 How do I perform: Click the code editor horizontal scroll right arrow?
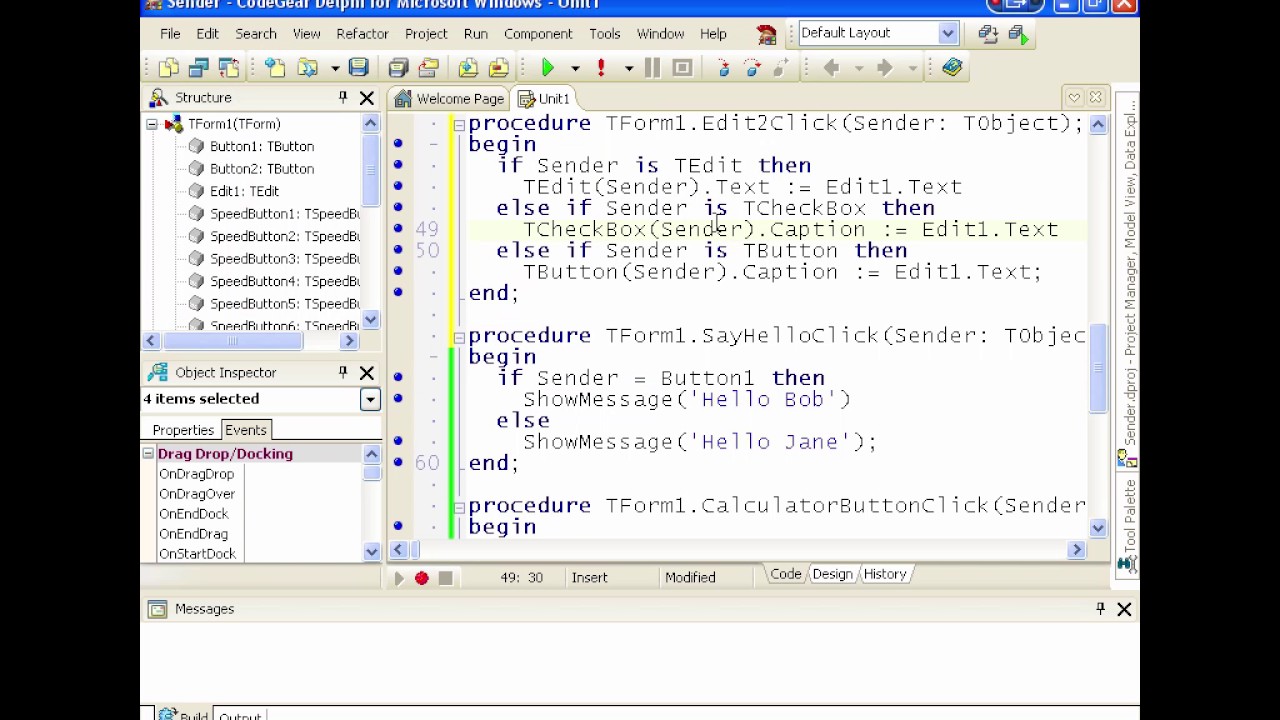(x=1077, y=550)
